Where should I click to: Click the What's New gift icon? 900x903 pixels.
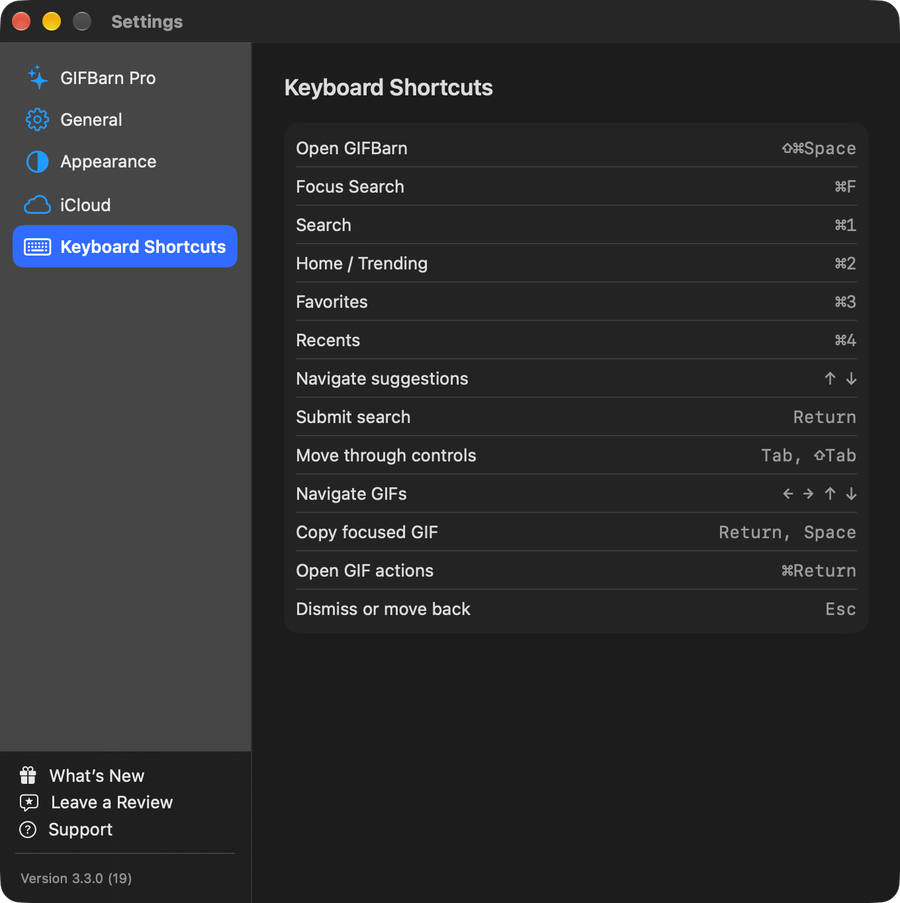(28, 775)
